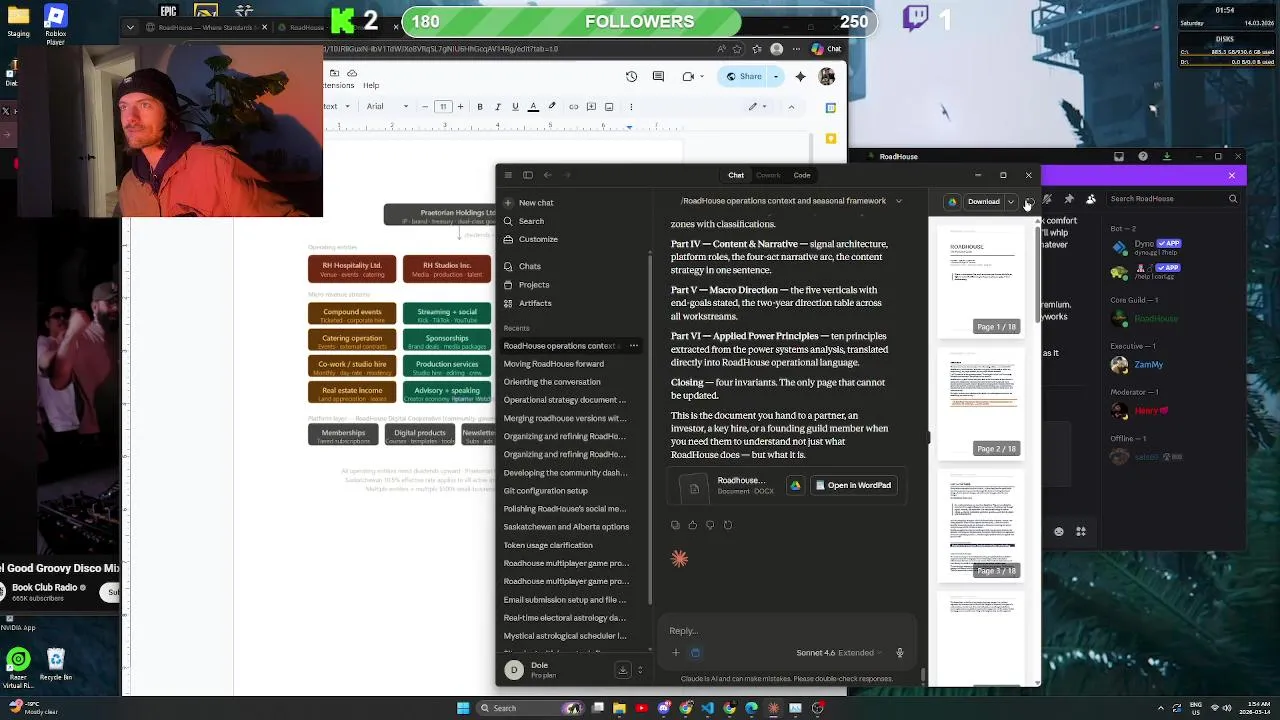The height and width of the screenshot is (720, 1280).
Task: Open the comments icon in Google Docs
Action: [658, 76]
